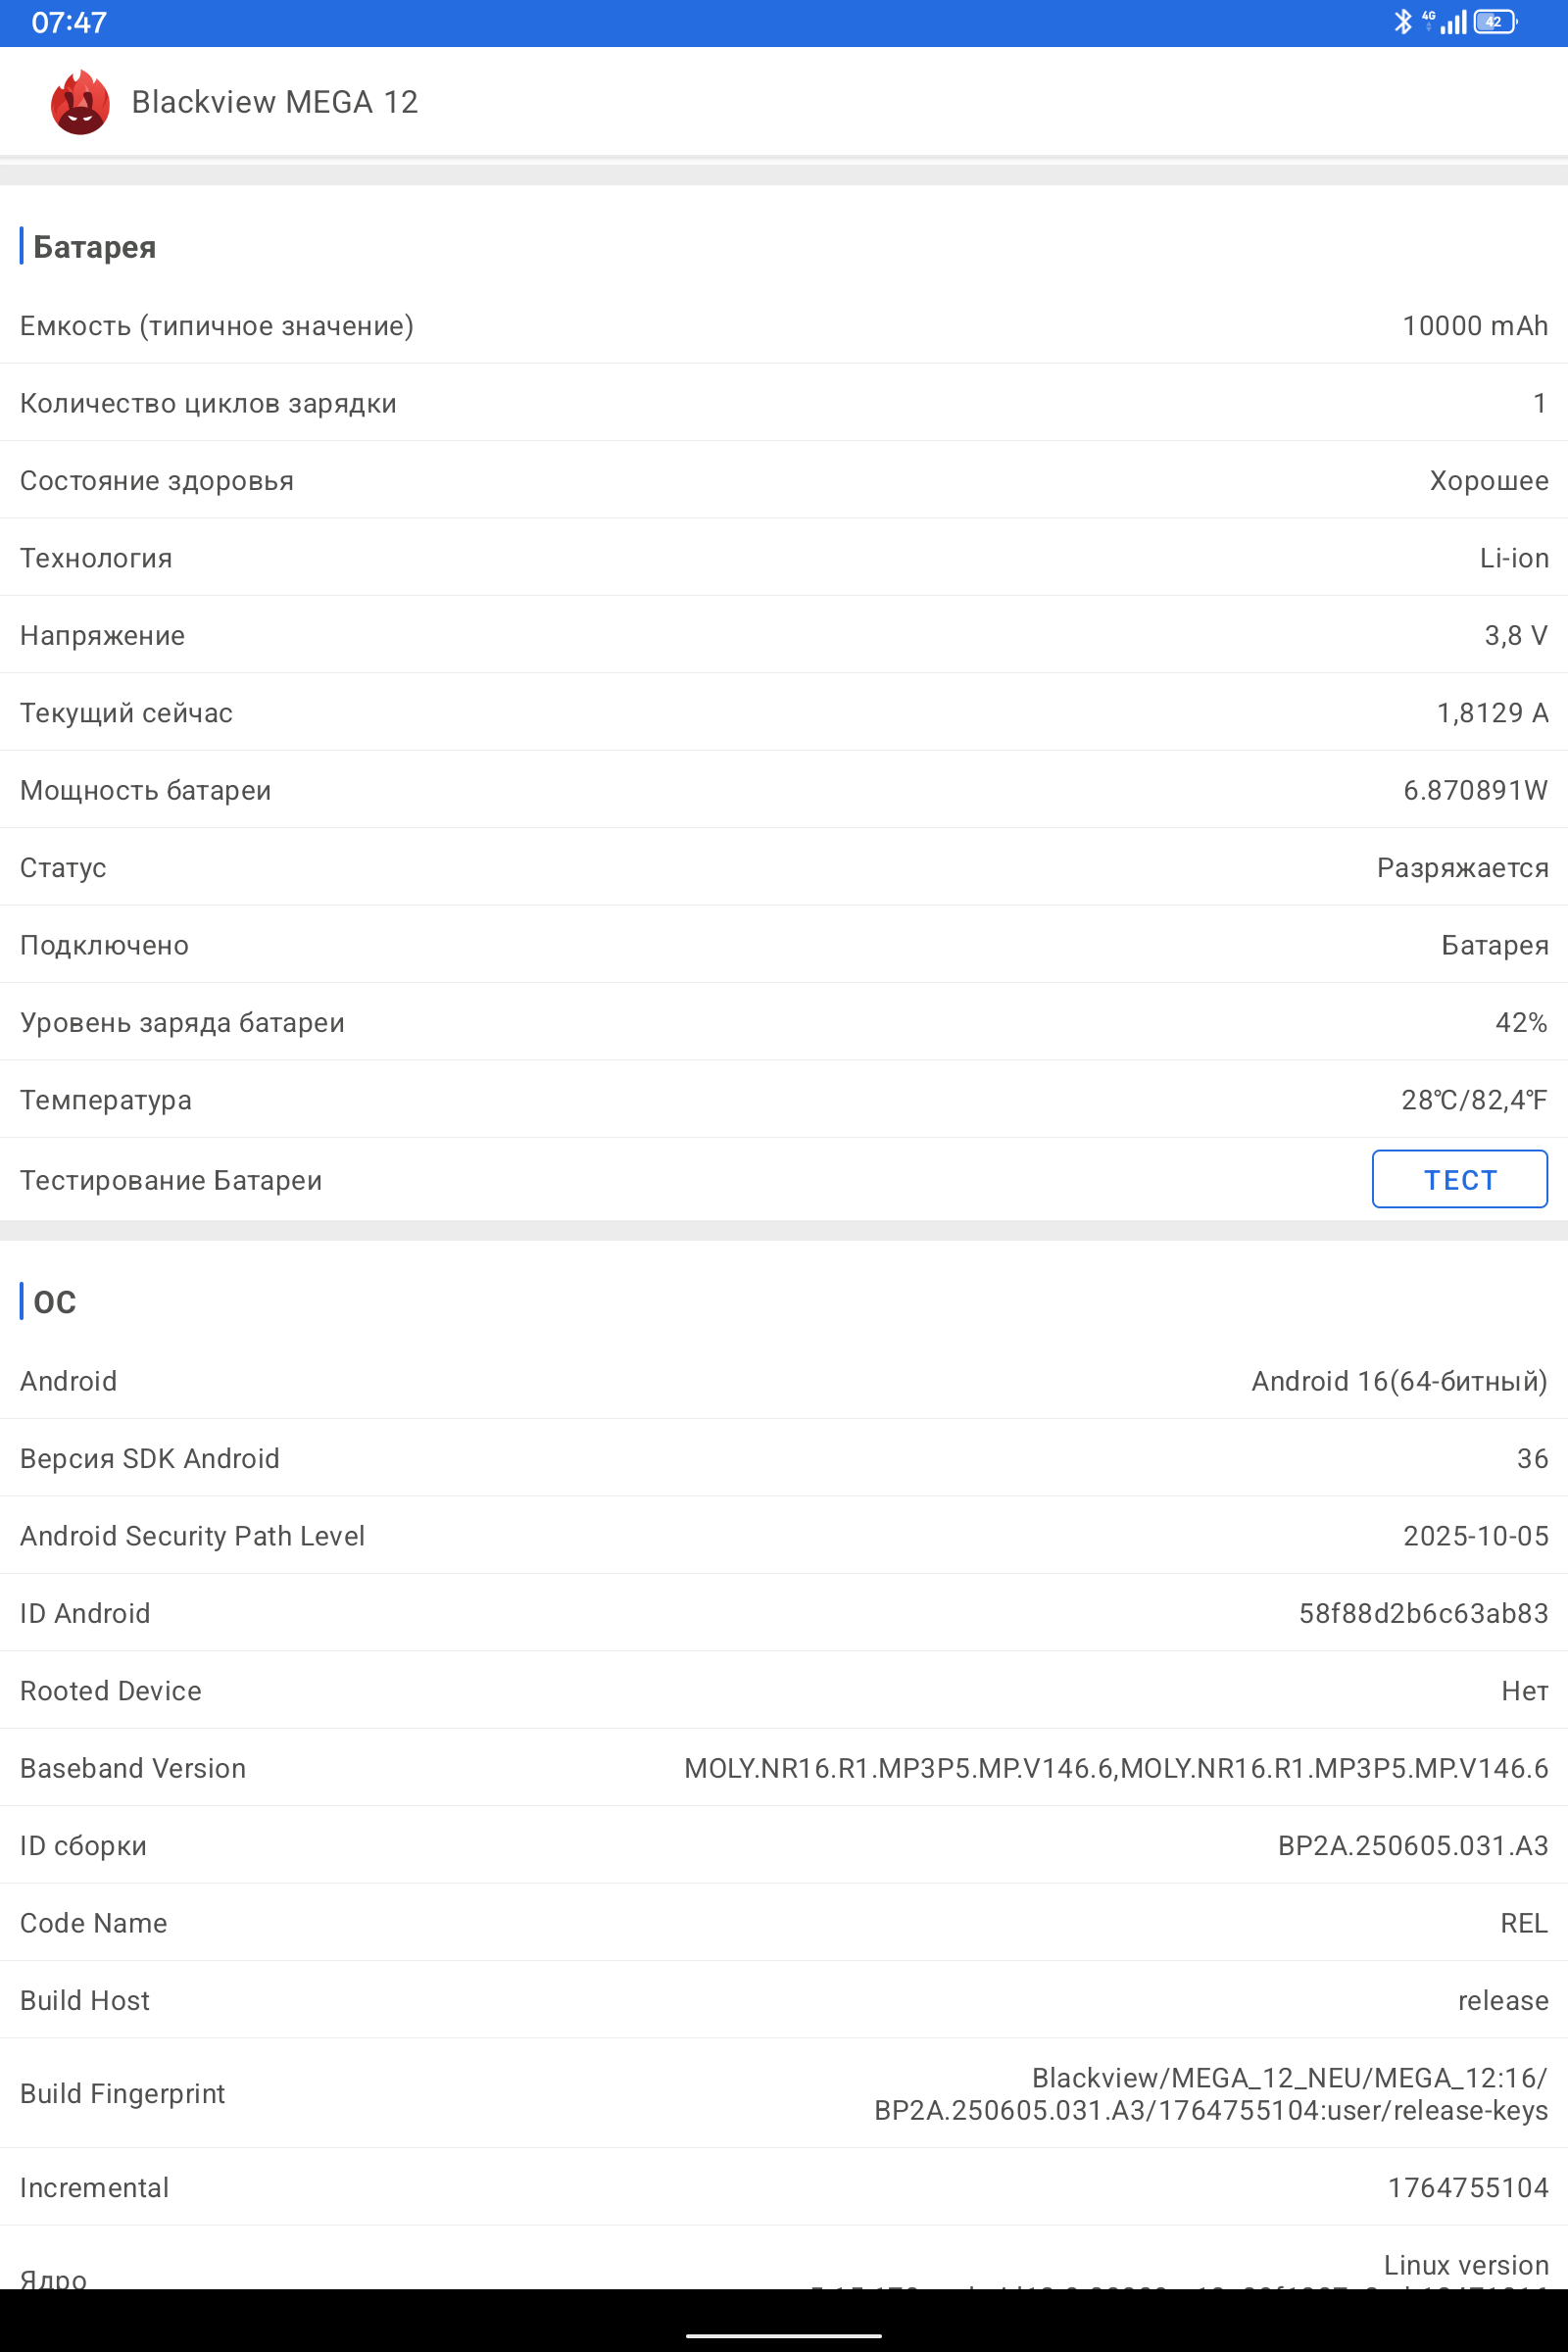1568x2352 pixels.
Task: Select the Батарея section header
Action: tap(94, 247)
